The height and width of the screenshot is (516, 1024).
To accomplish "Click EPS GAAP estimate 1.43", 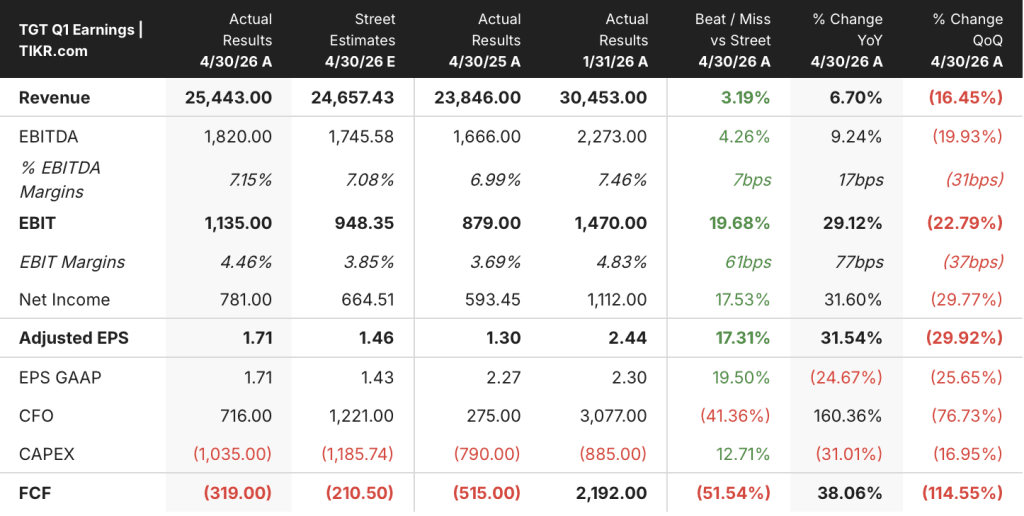I will click(x=379, y=378).
